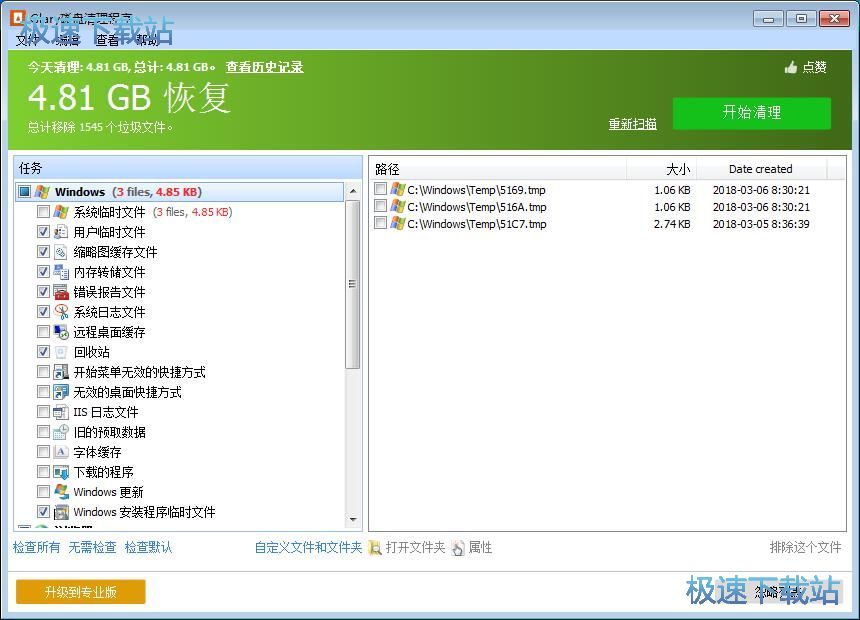Click the file icon of 5169.tmp
Image resolution: width=860 pixels, height=620 pixels.
(x=398, y=189)
